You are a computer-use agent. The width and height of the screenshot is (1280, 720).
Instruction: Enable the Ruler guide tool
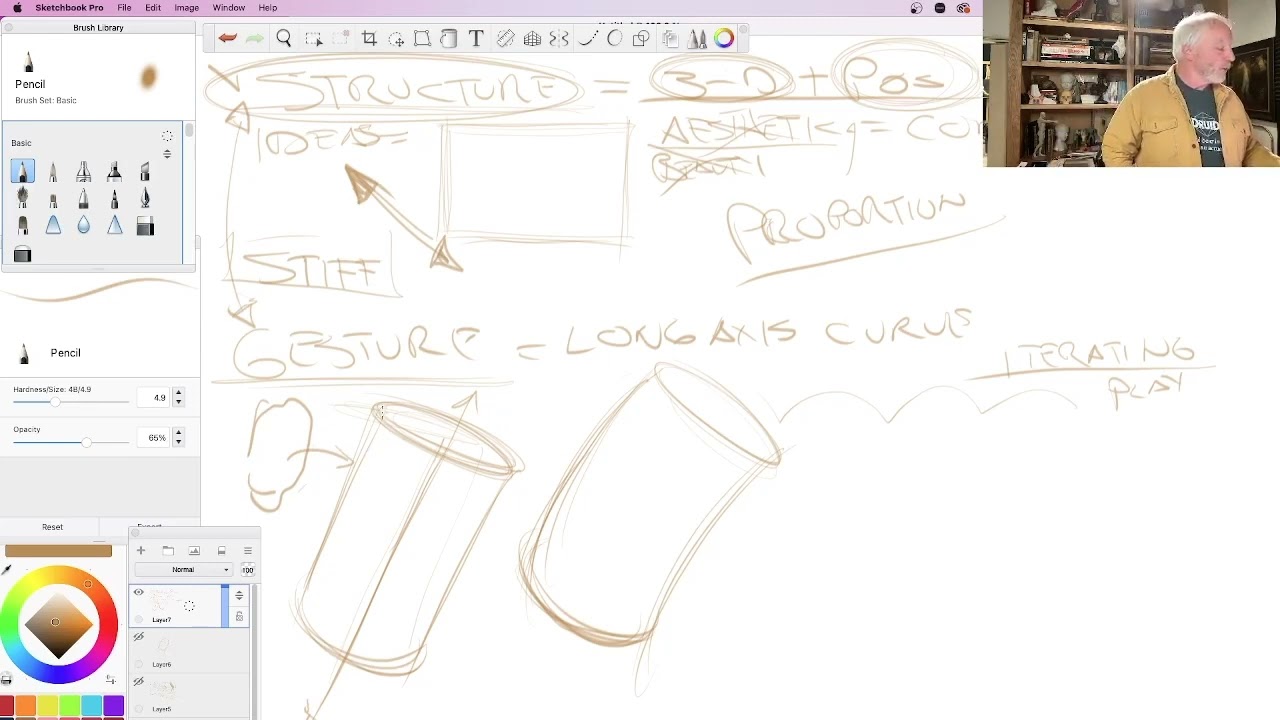505,39
